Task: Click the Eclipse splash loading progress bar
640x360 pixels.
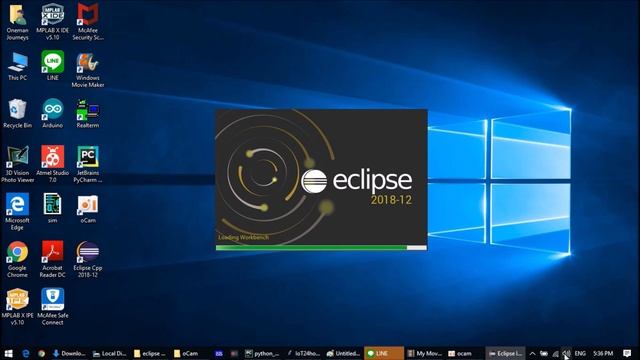Action: (321, 247)
